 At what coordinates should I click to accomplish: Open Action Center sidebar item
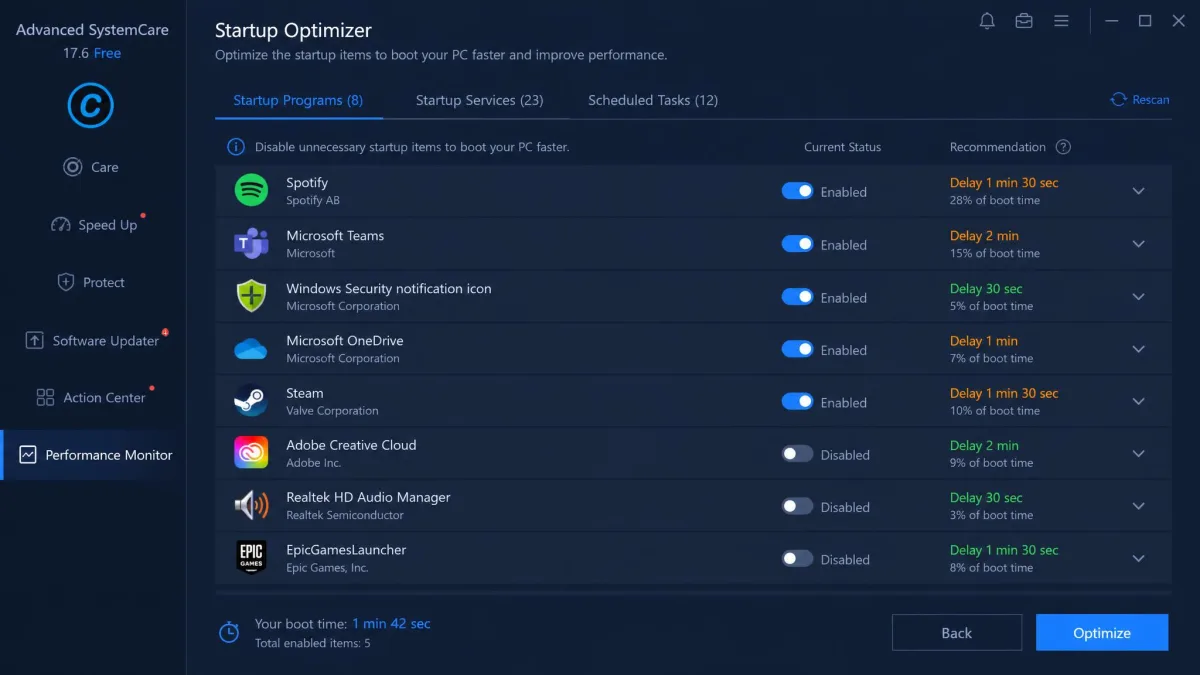(x=104, y=397)
